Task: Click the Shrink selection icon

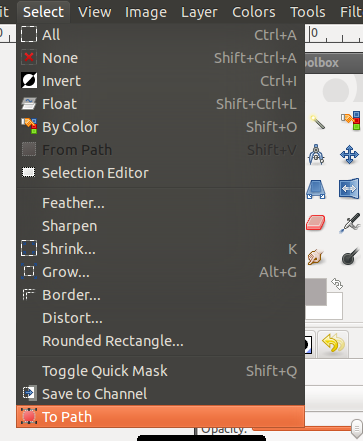Action: click(x=29, y=248)
